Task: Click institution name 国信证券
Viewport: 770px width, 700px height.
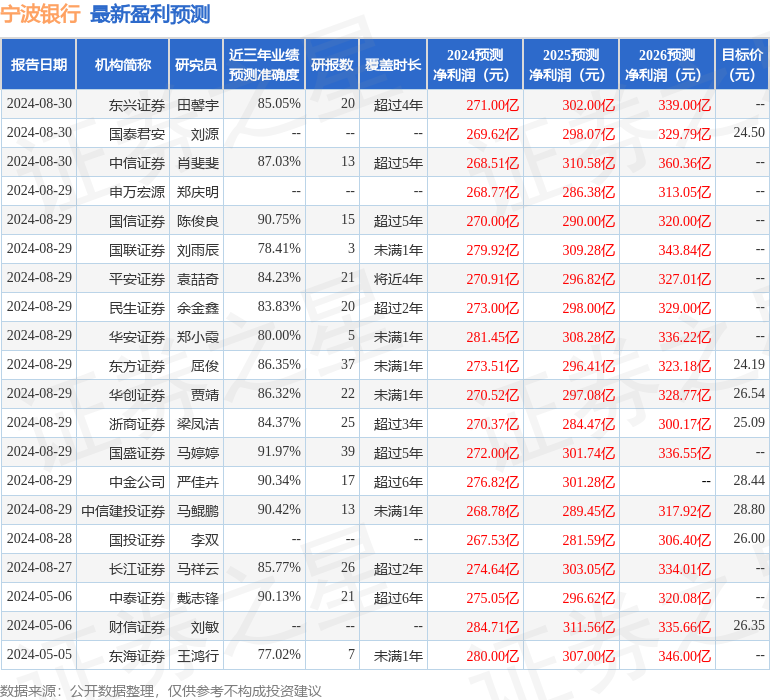Action: 137,221
